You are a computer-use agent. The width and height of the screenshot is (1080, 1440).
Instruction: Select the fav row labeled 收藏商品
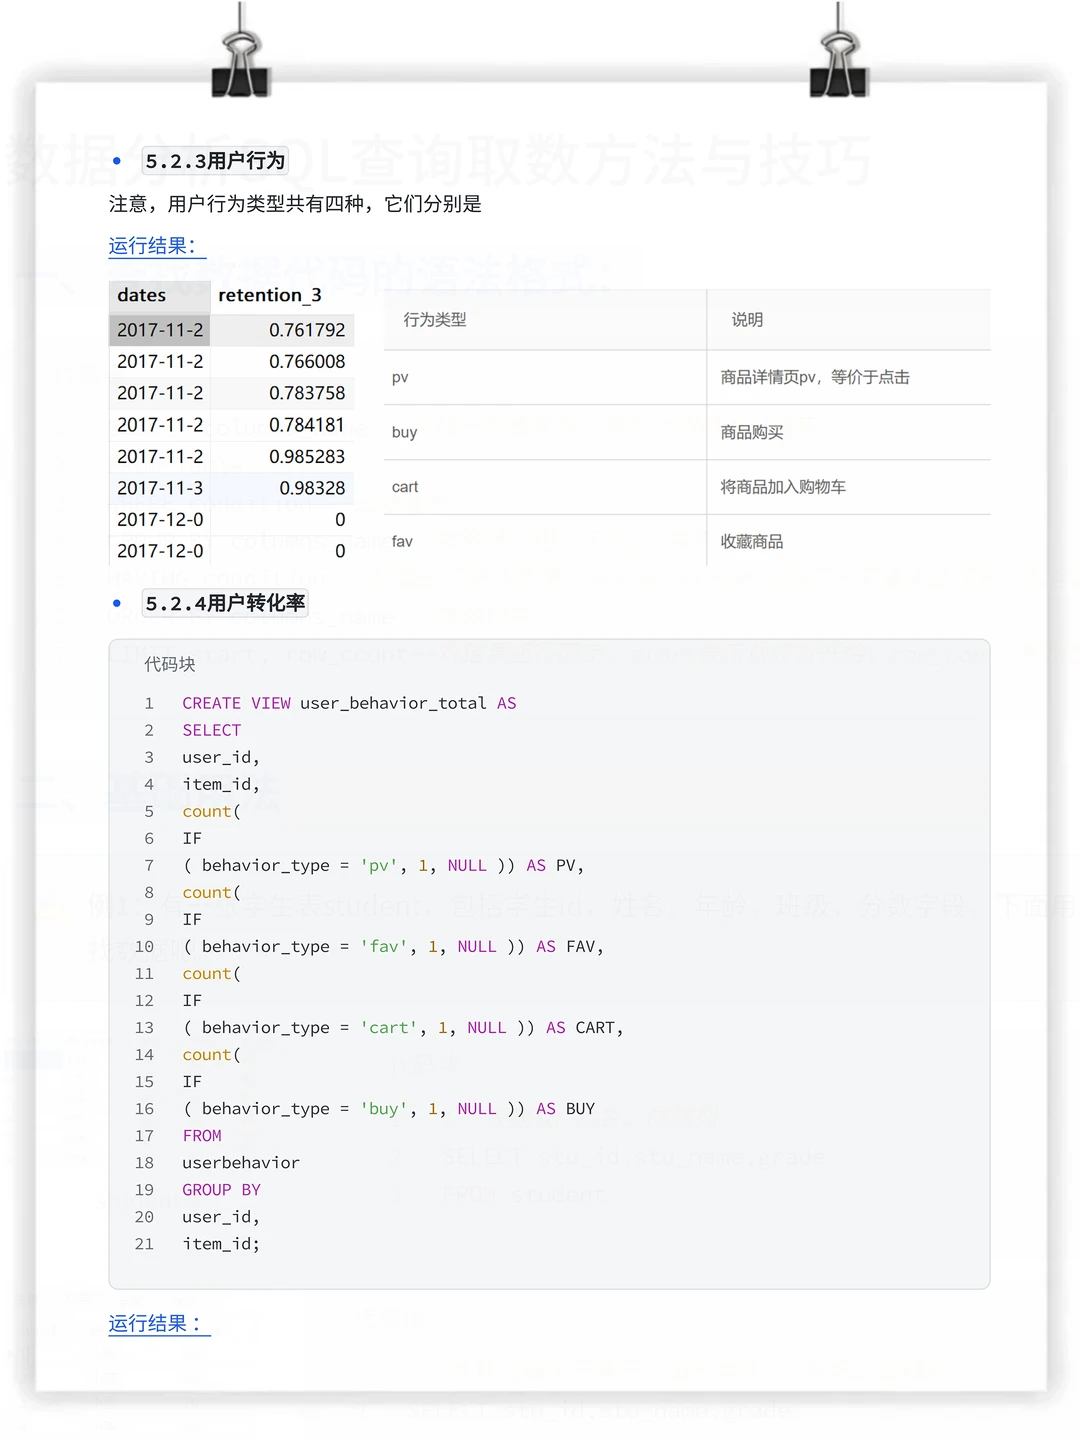click(751, 541)
